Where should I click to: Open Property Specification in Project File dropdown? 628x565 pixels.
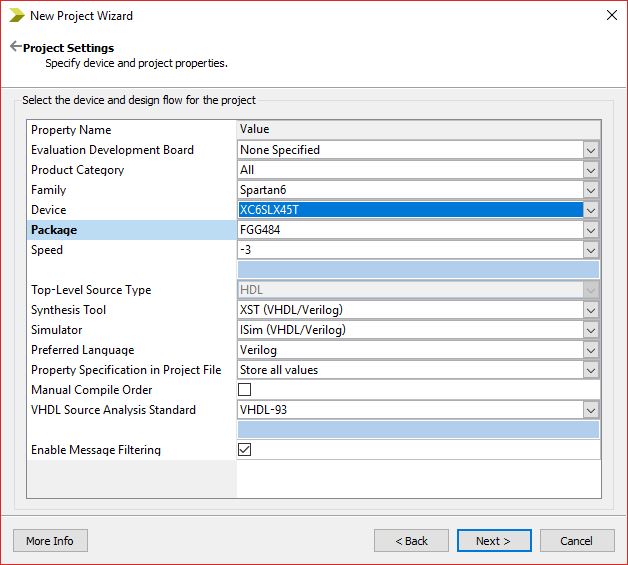[591, 370]
